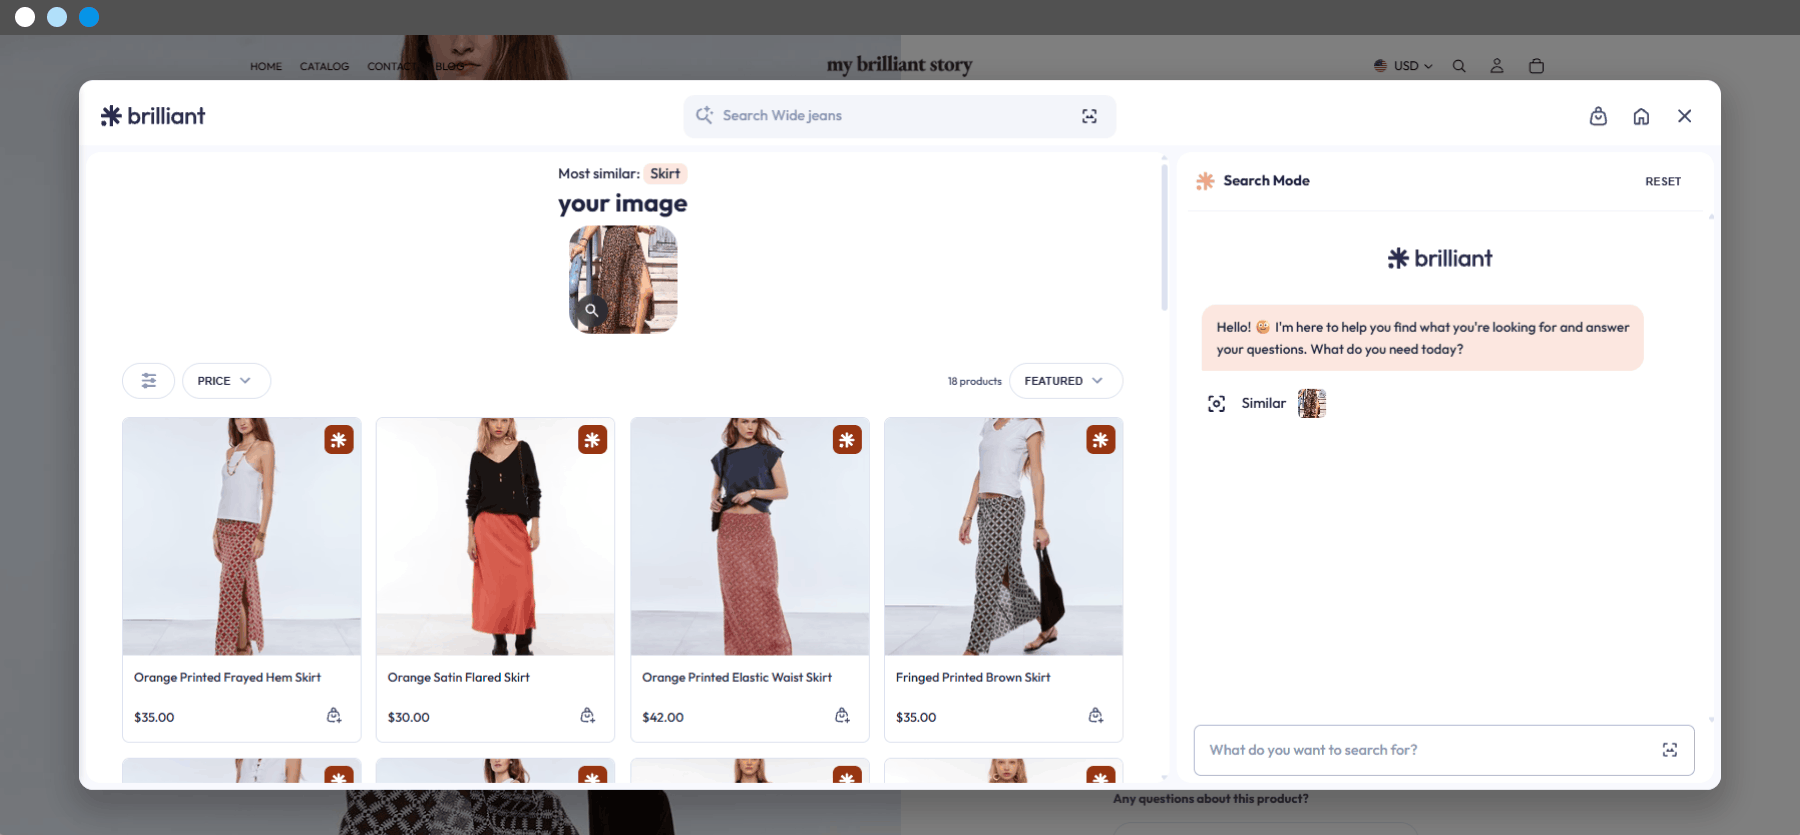Add Orange Printed Frayed Hem Skirt to cart
Screen dimensions: 1800x835
(x=334, y=716)
